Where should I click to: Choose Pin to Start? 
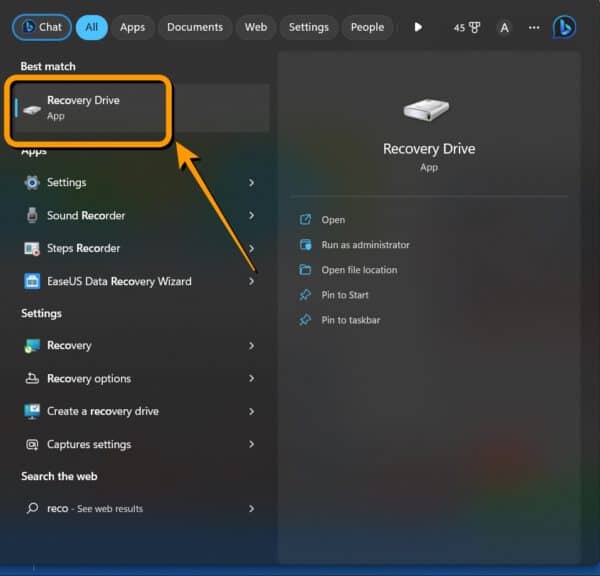pos(345,295)
